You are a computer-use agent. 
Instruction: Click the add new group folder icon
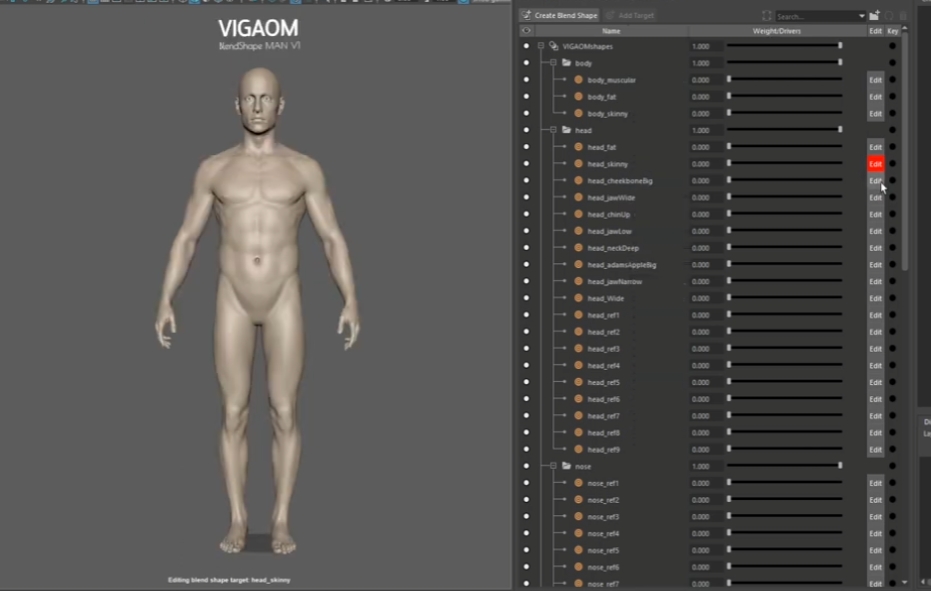coord(874,15)
